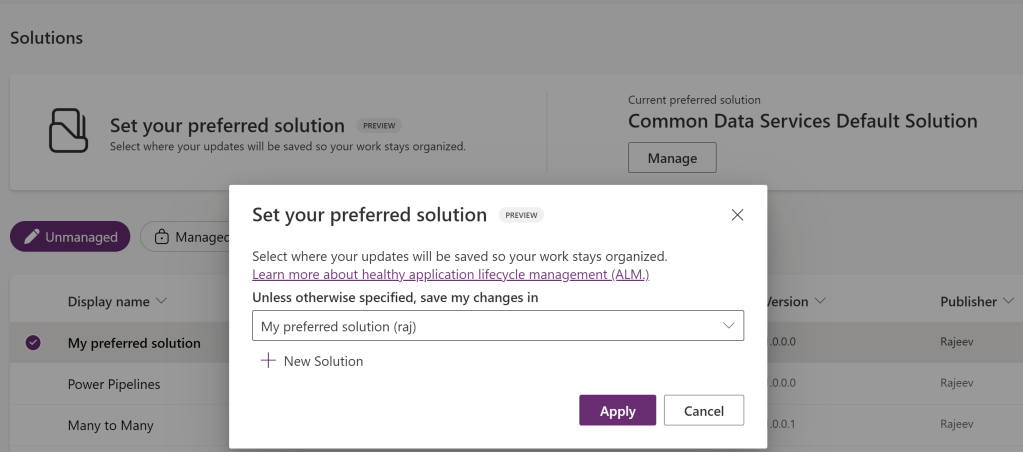Open the Many to Many solution row
The height and width of the screenshot is (452, 1023).
pyautogui.click(x=110, y=425)
